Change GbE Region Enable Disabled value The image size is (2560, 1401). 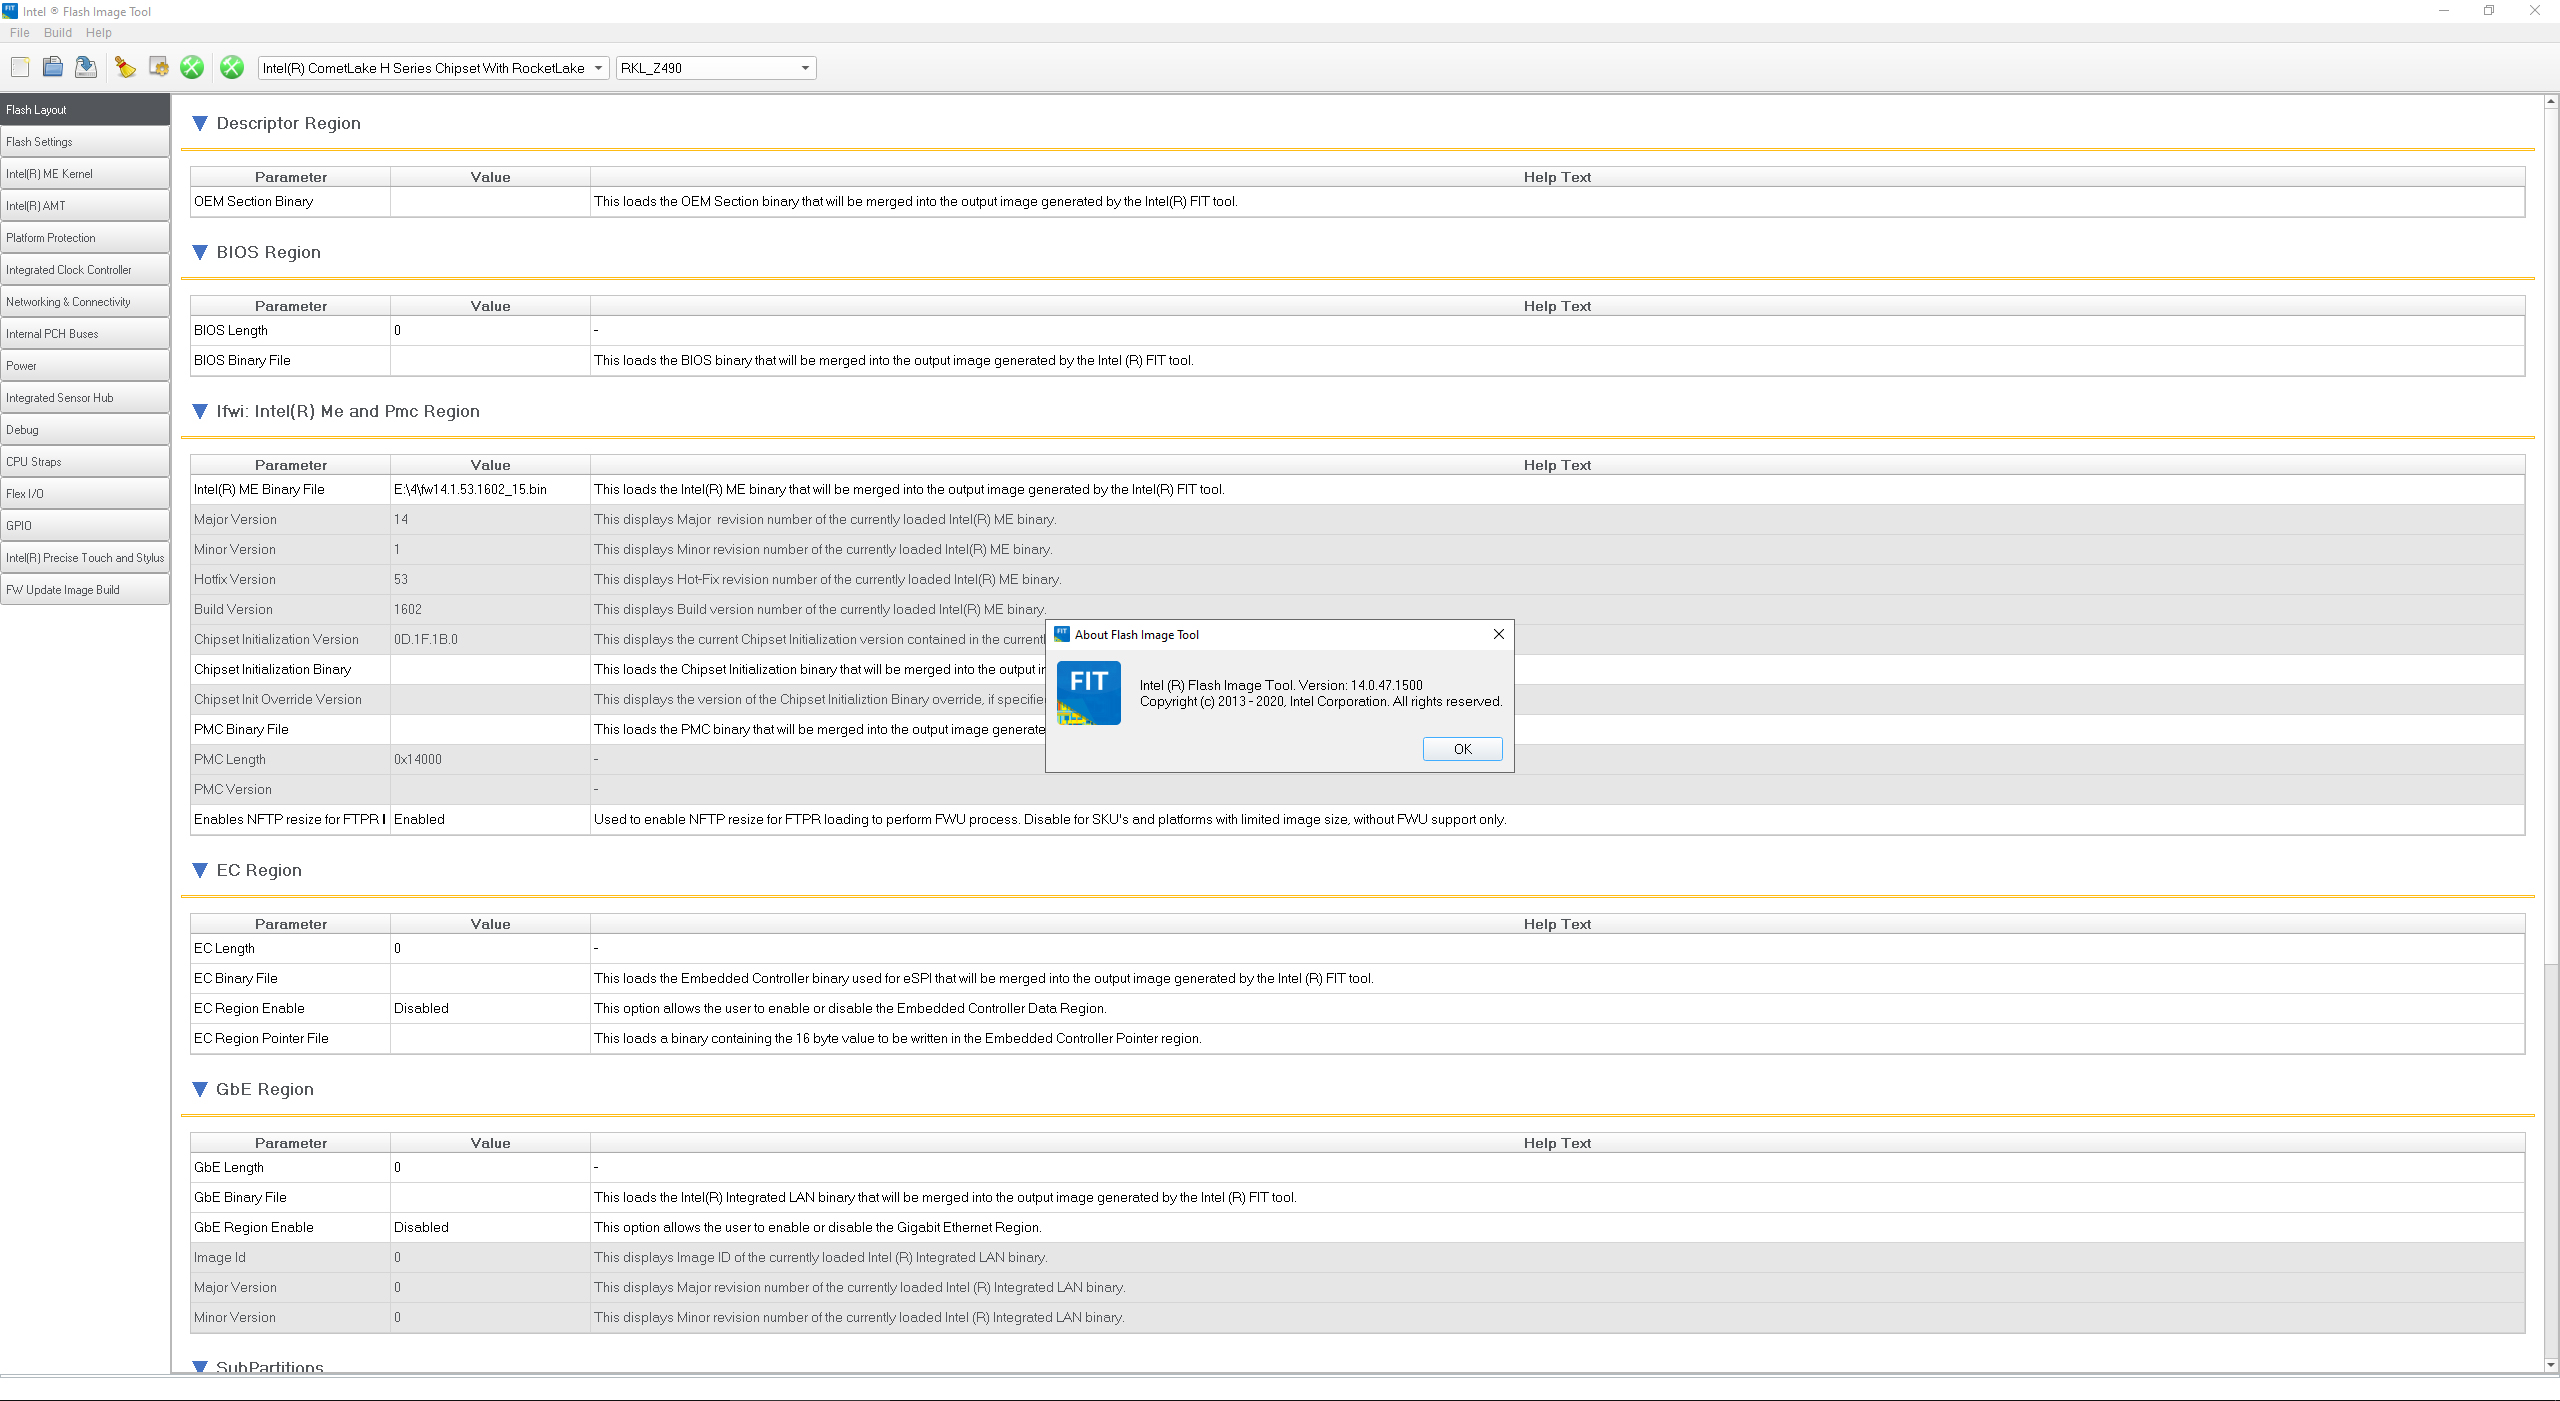click(490, 1227)
